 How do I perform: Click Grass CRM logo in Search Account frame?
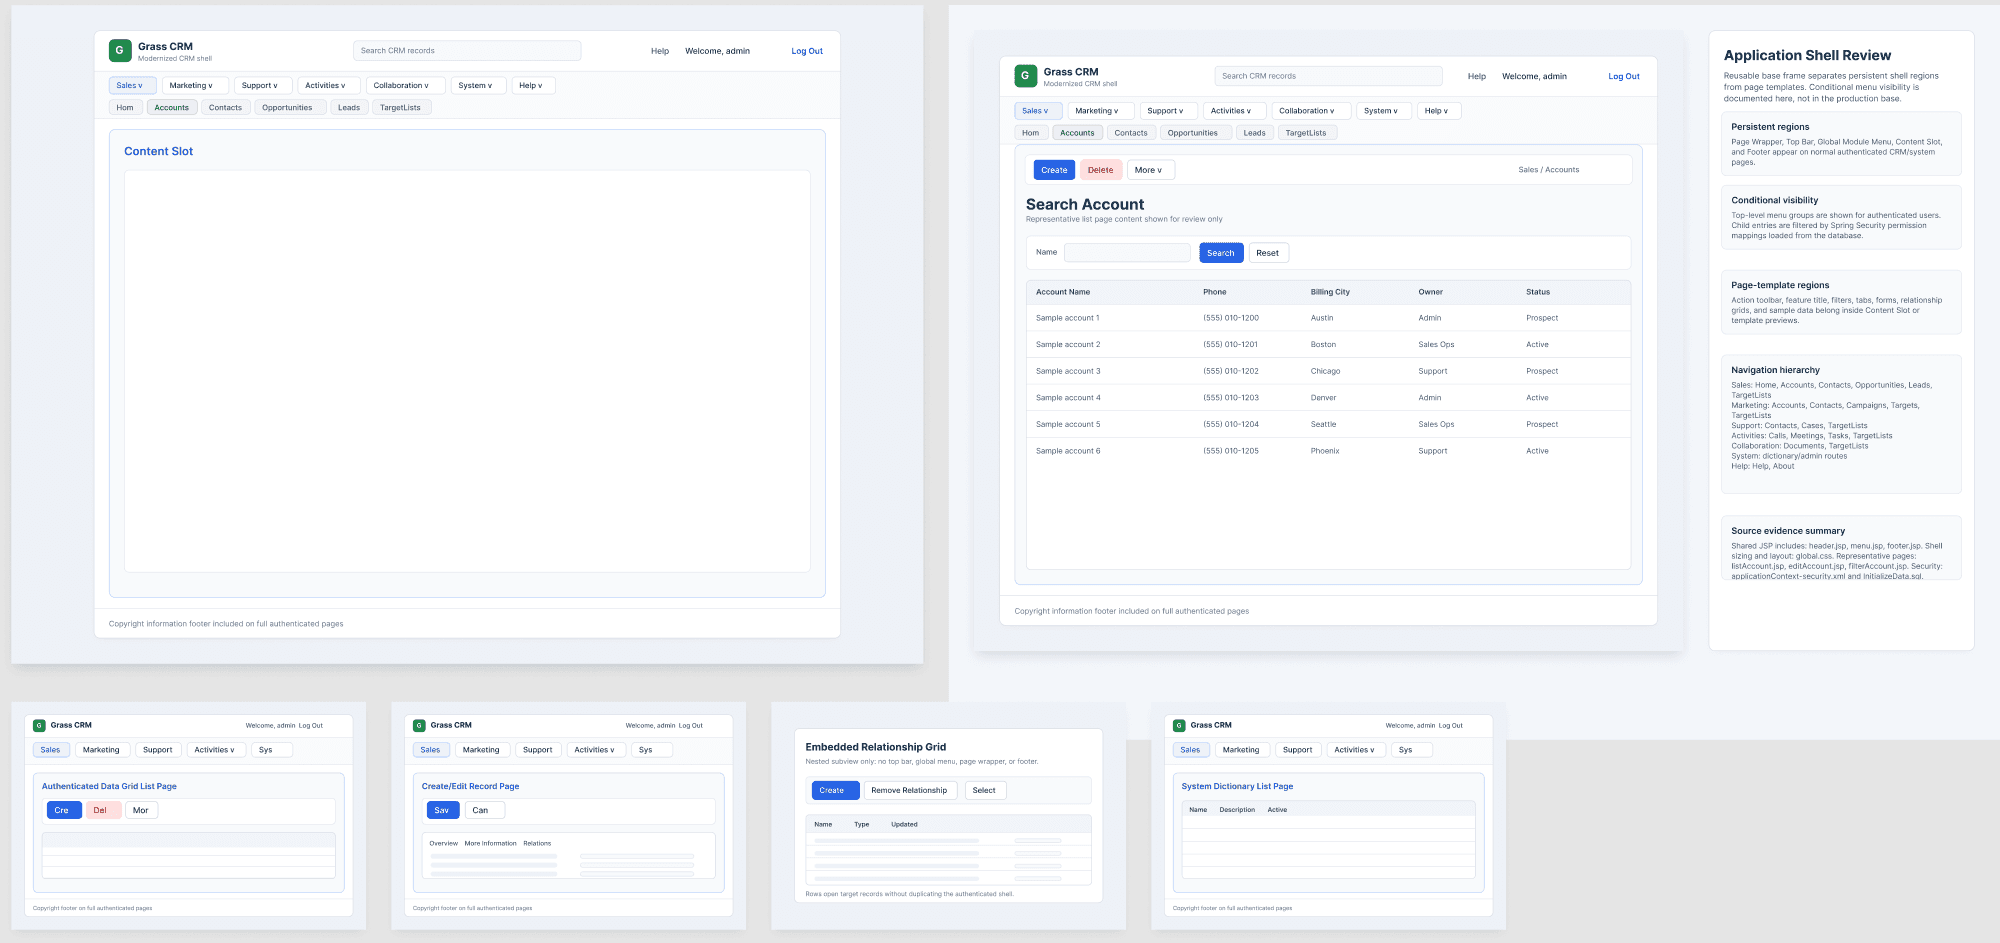tap(1025, 76)
